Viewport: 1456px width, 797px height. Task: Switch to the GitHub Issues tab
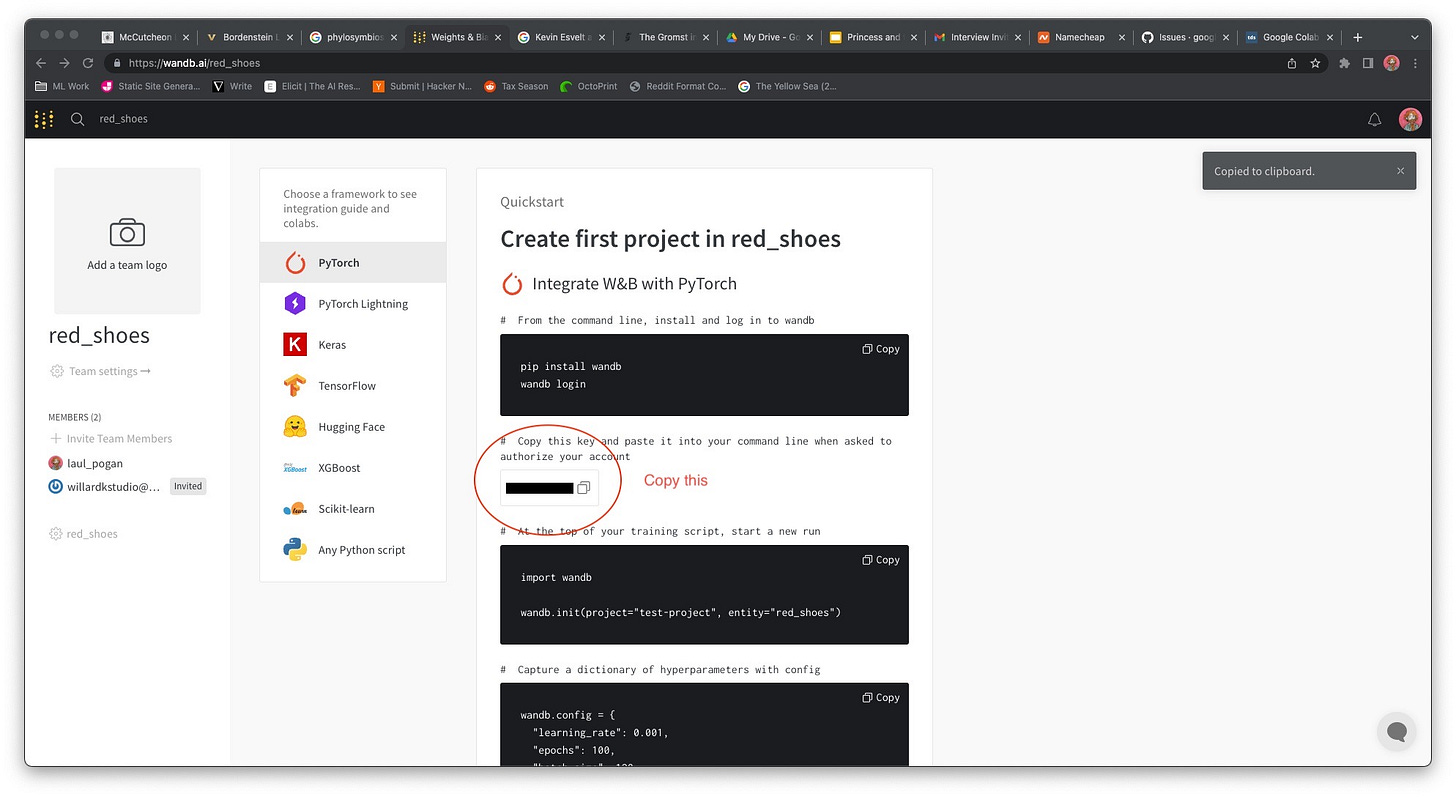coord(1184,37)
